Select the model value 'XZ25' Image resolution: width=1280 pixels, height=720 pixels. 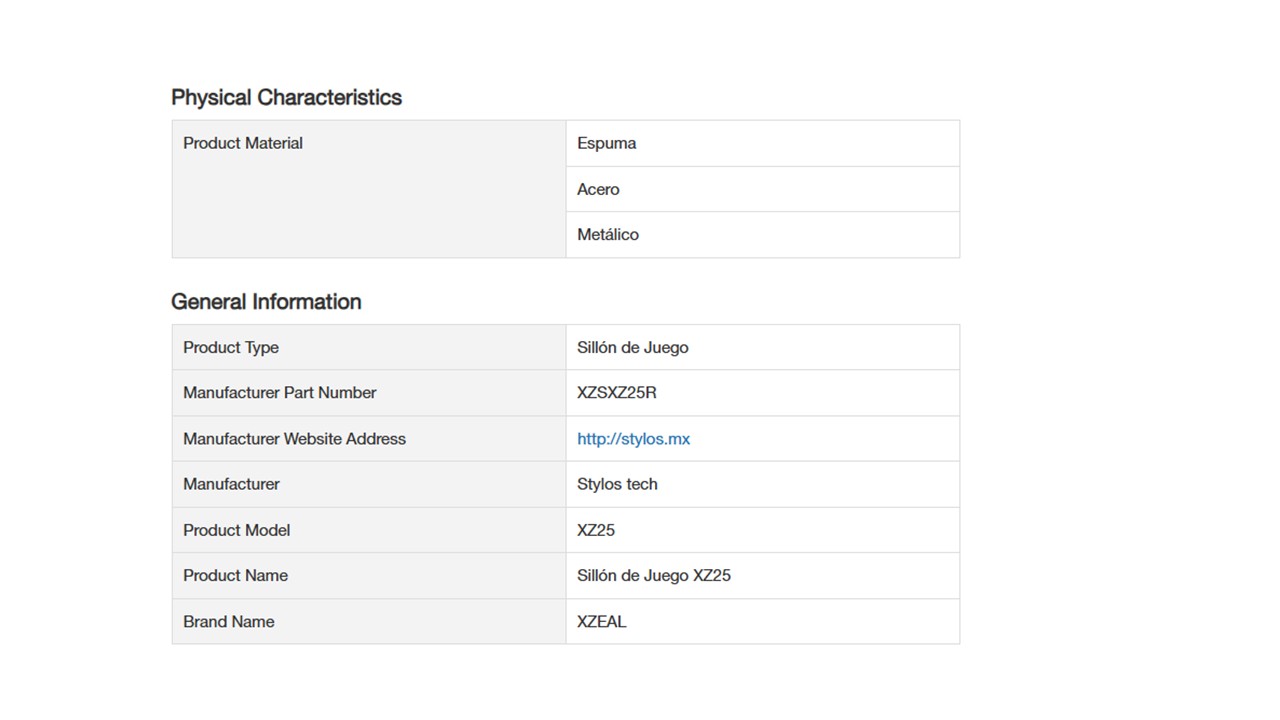596,530
